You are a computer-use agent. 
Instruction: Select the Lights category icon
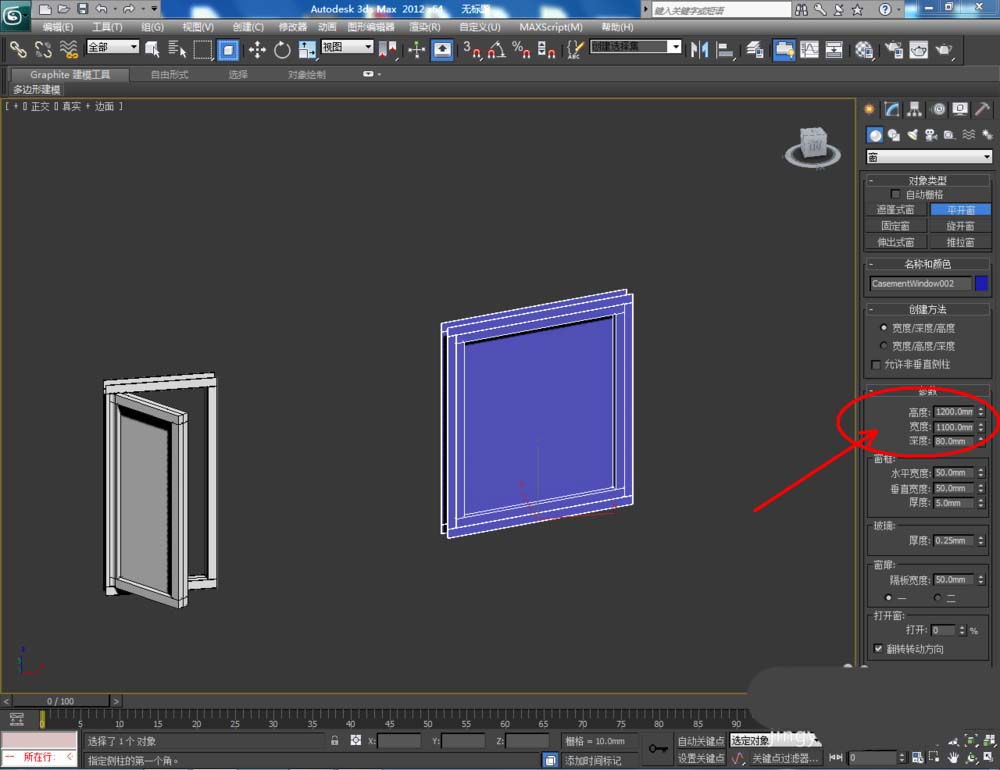click(x=913, y=135)
